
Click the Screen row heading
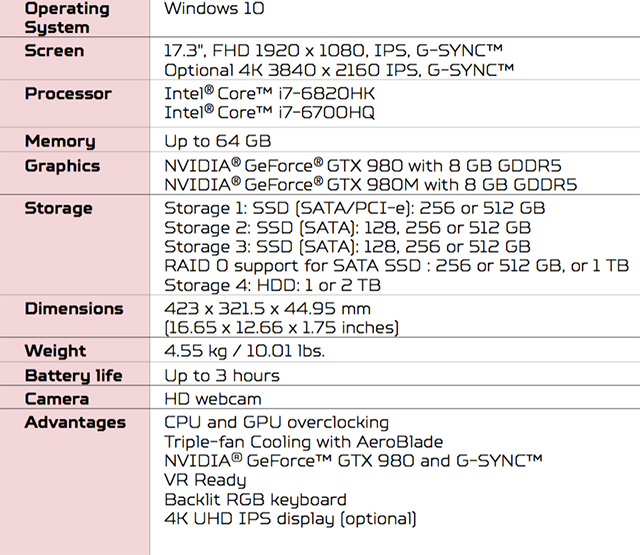click(54, 51)
